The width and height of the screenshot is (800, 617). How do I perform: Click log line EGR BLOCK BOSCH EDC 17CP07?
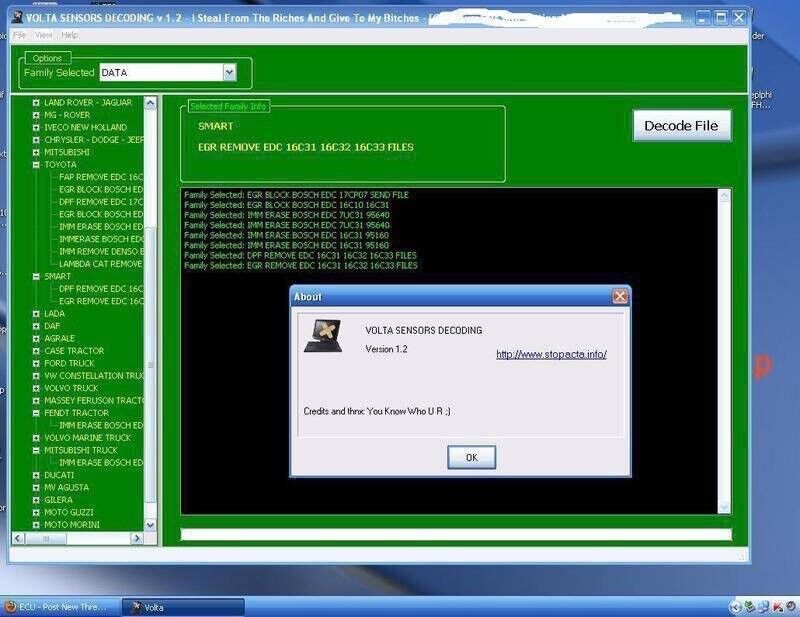click(296, 195)
